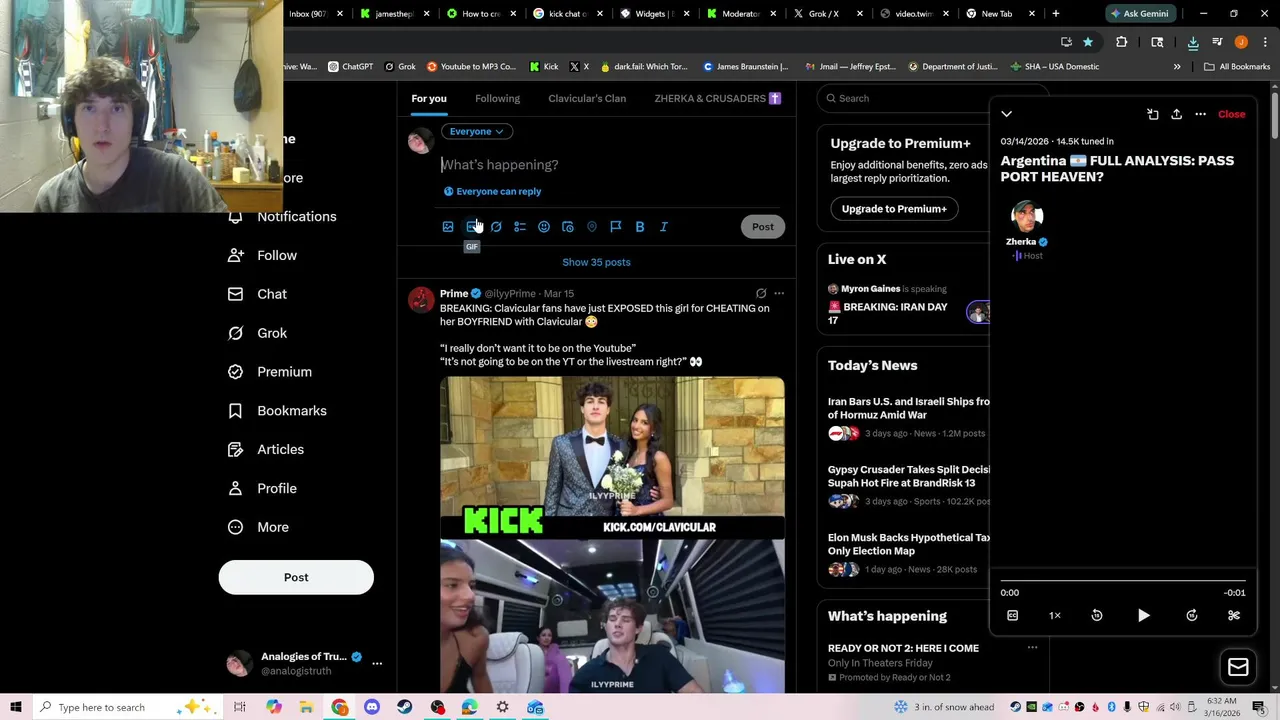Open the floating messages envelope icon

coord(1238,667)
